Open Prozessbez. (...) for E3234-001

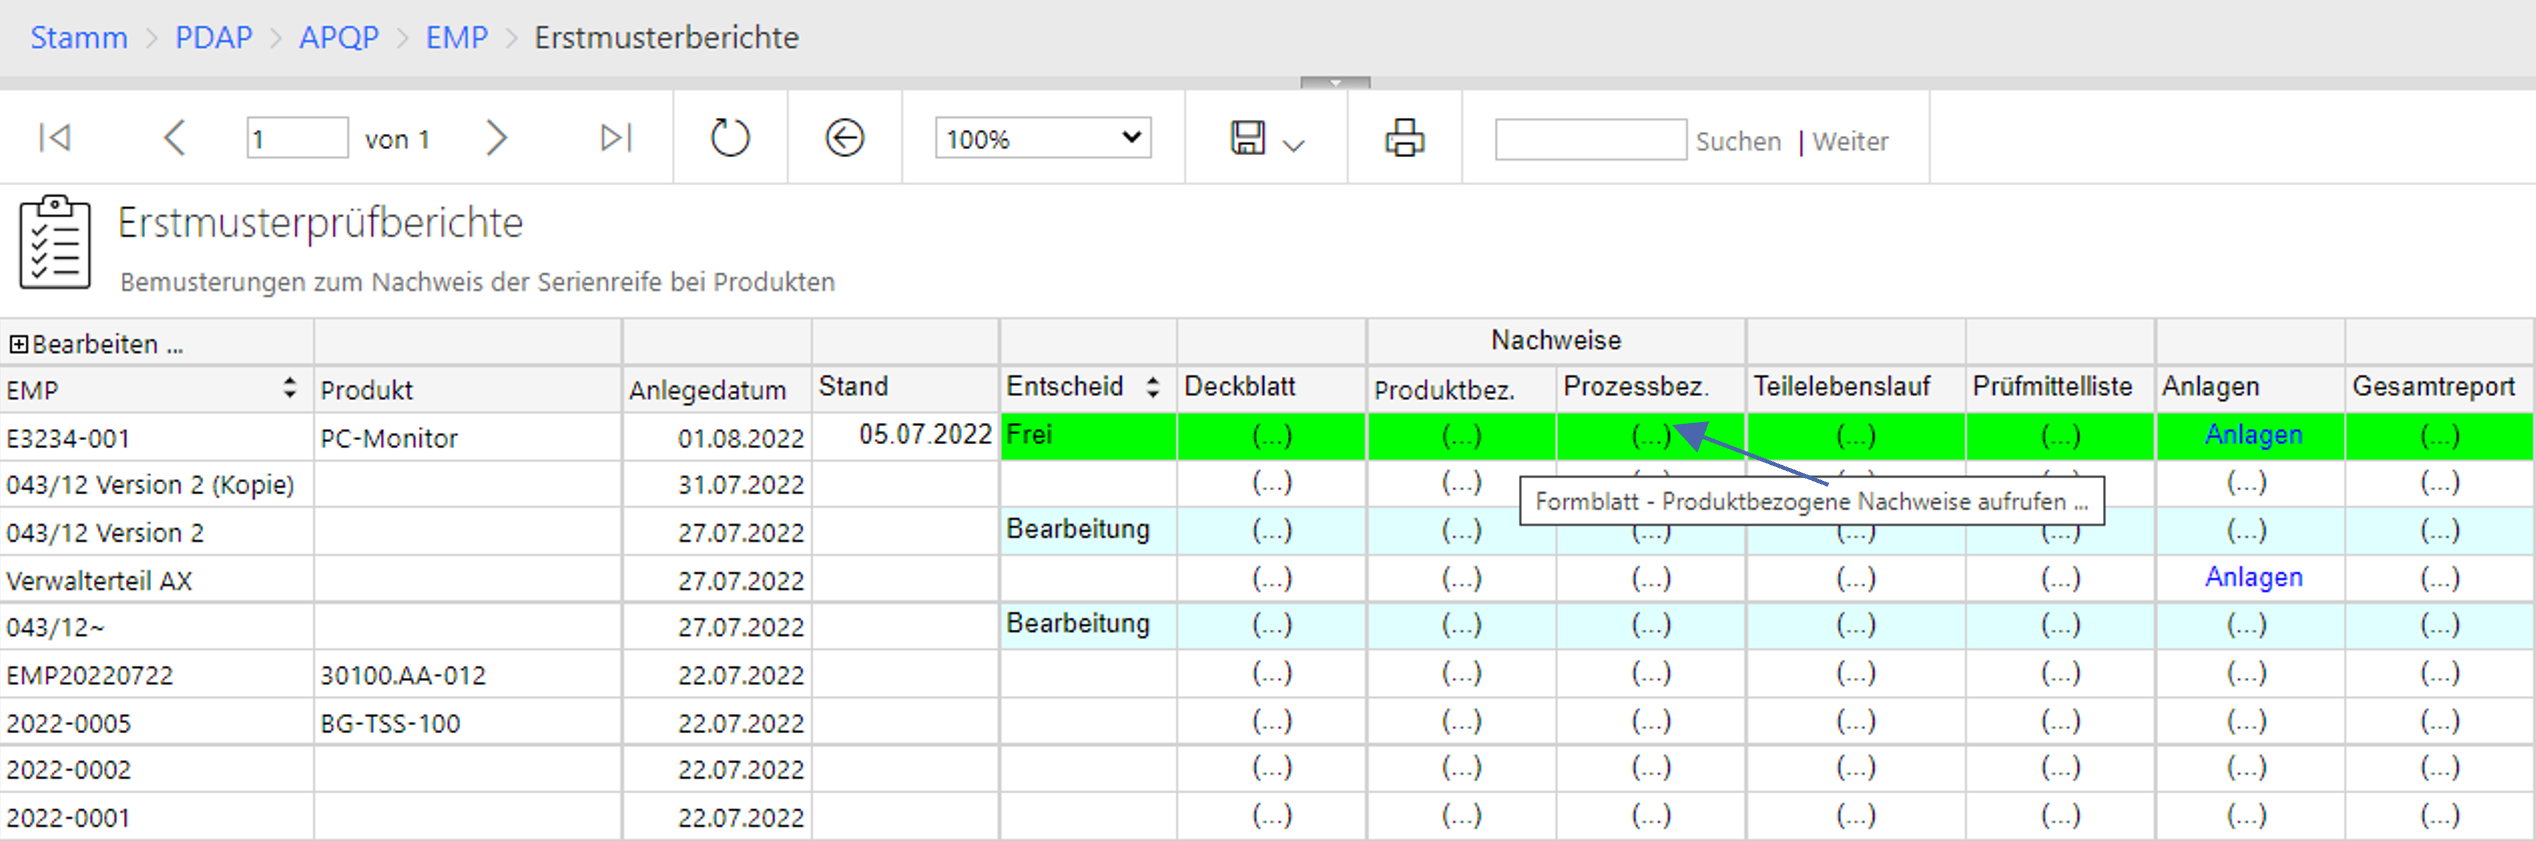point(1651,436)
